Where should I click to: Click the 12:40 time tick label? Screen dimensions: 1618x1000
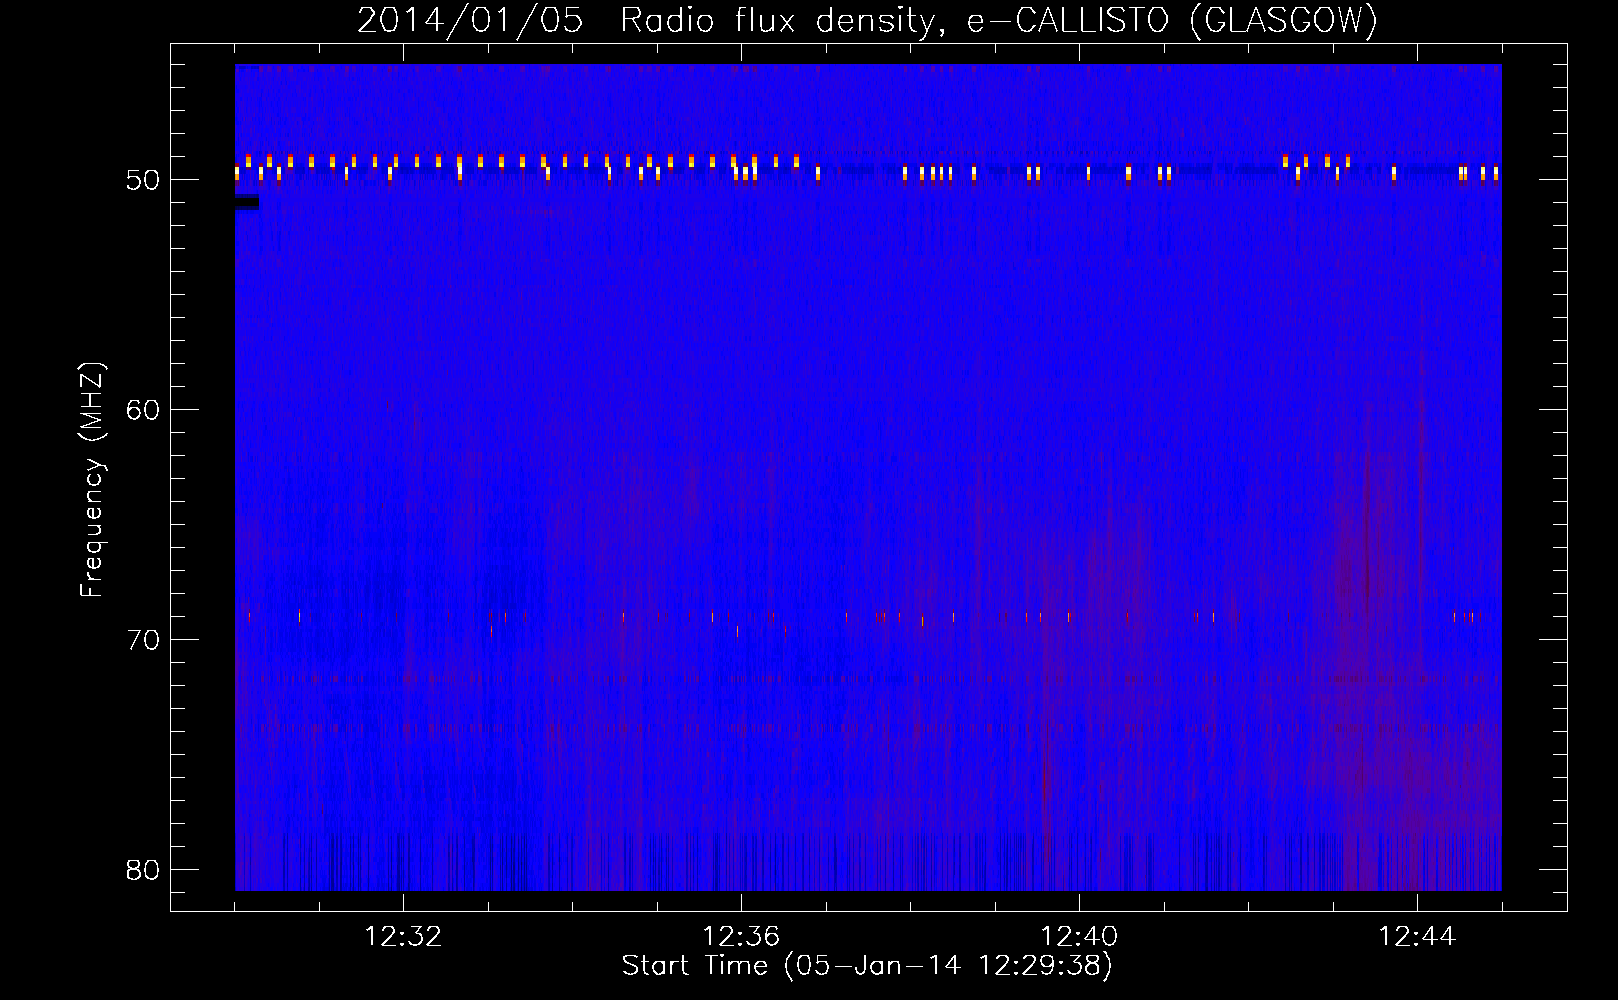(1079, 937)
